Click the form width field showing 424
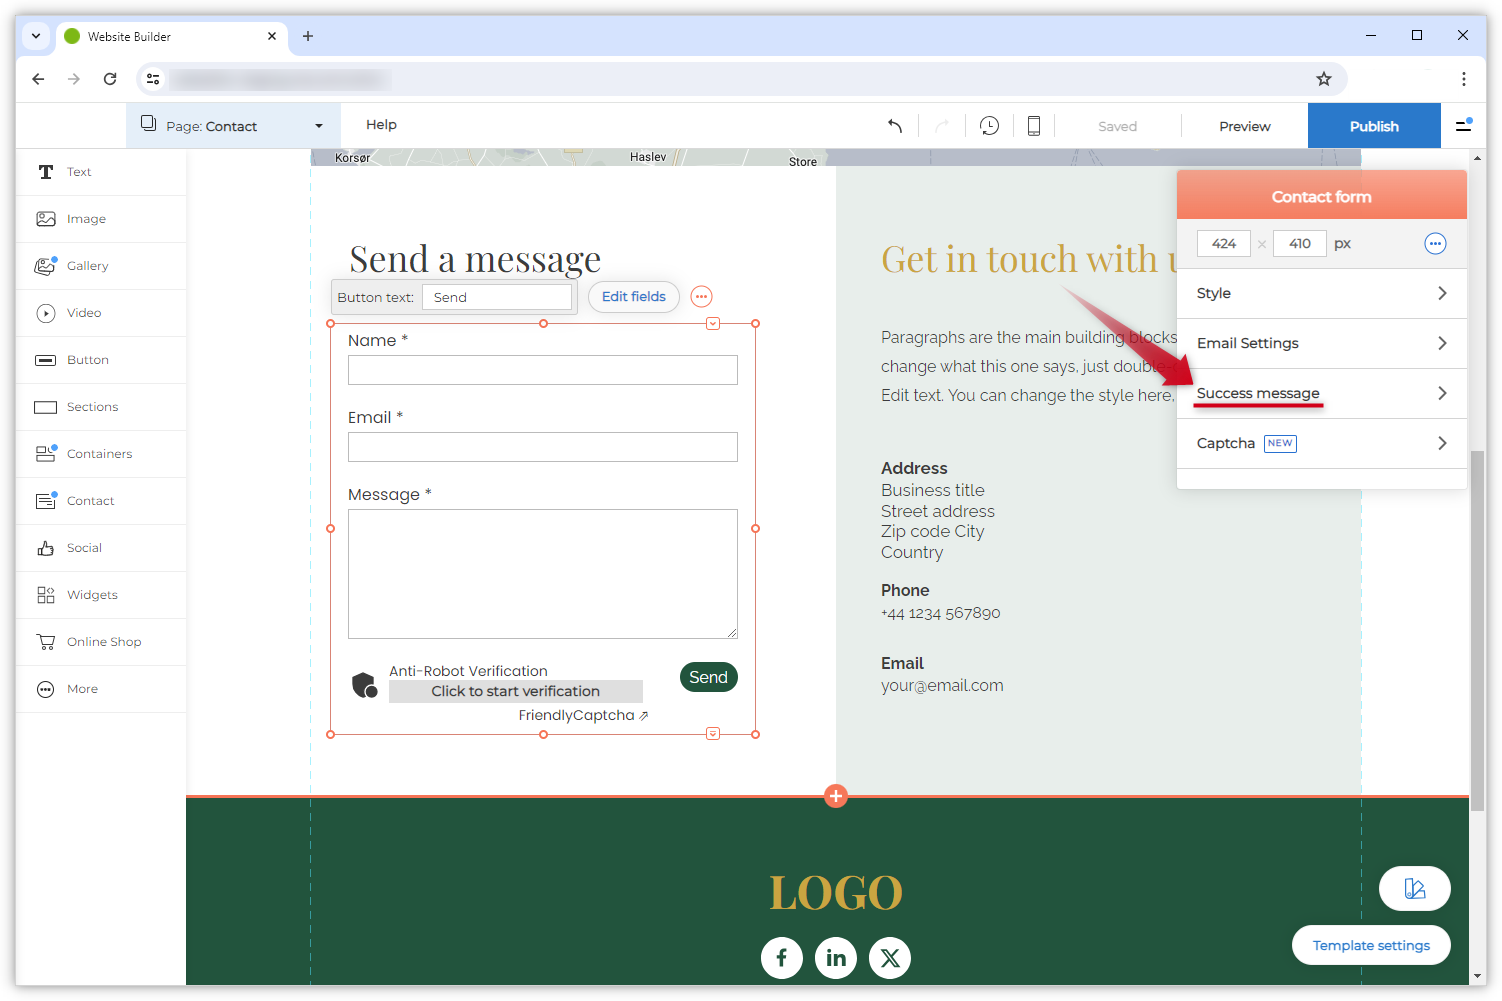 tap(1223, 244)
